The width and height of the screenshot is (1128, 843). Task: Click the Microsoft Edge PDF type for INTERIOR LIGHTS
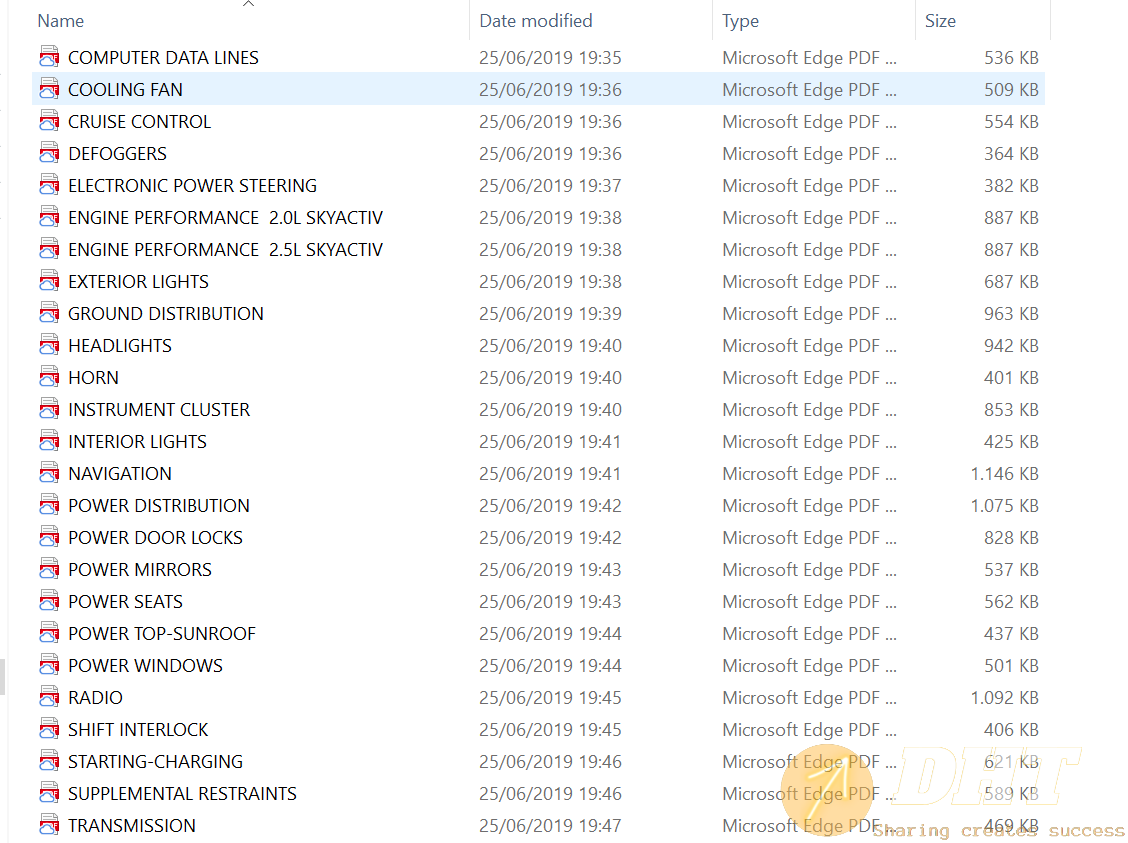coord(809,442)
